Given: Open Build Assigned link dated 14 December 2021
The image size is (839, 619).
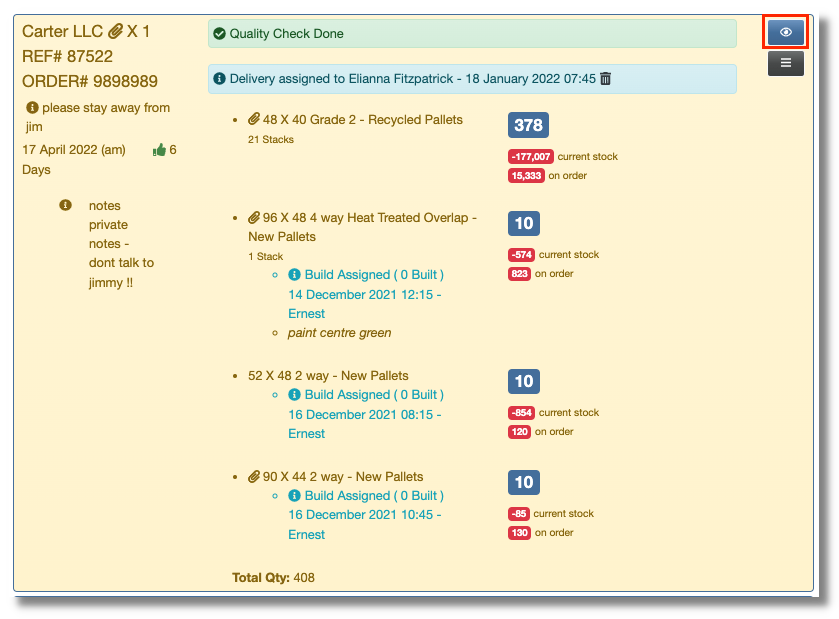Looking at the screenshot, I should 366,294.
